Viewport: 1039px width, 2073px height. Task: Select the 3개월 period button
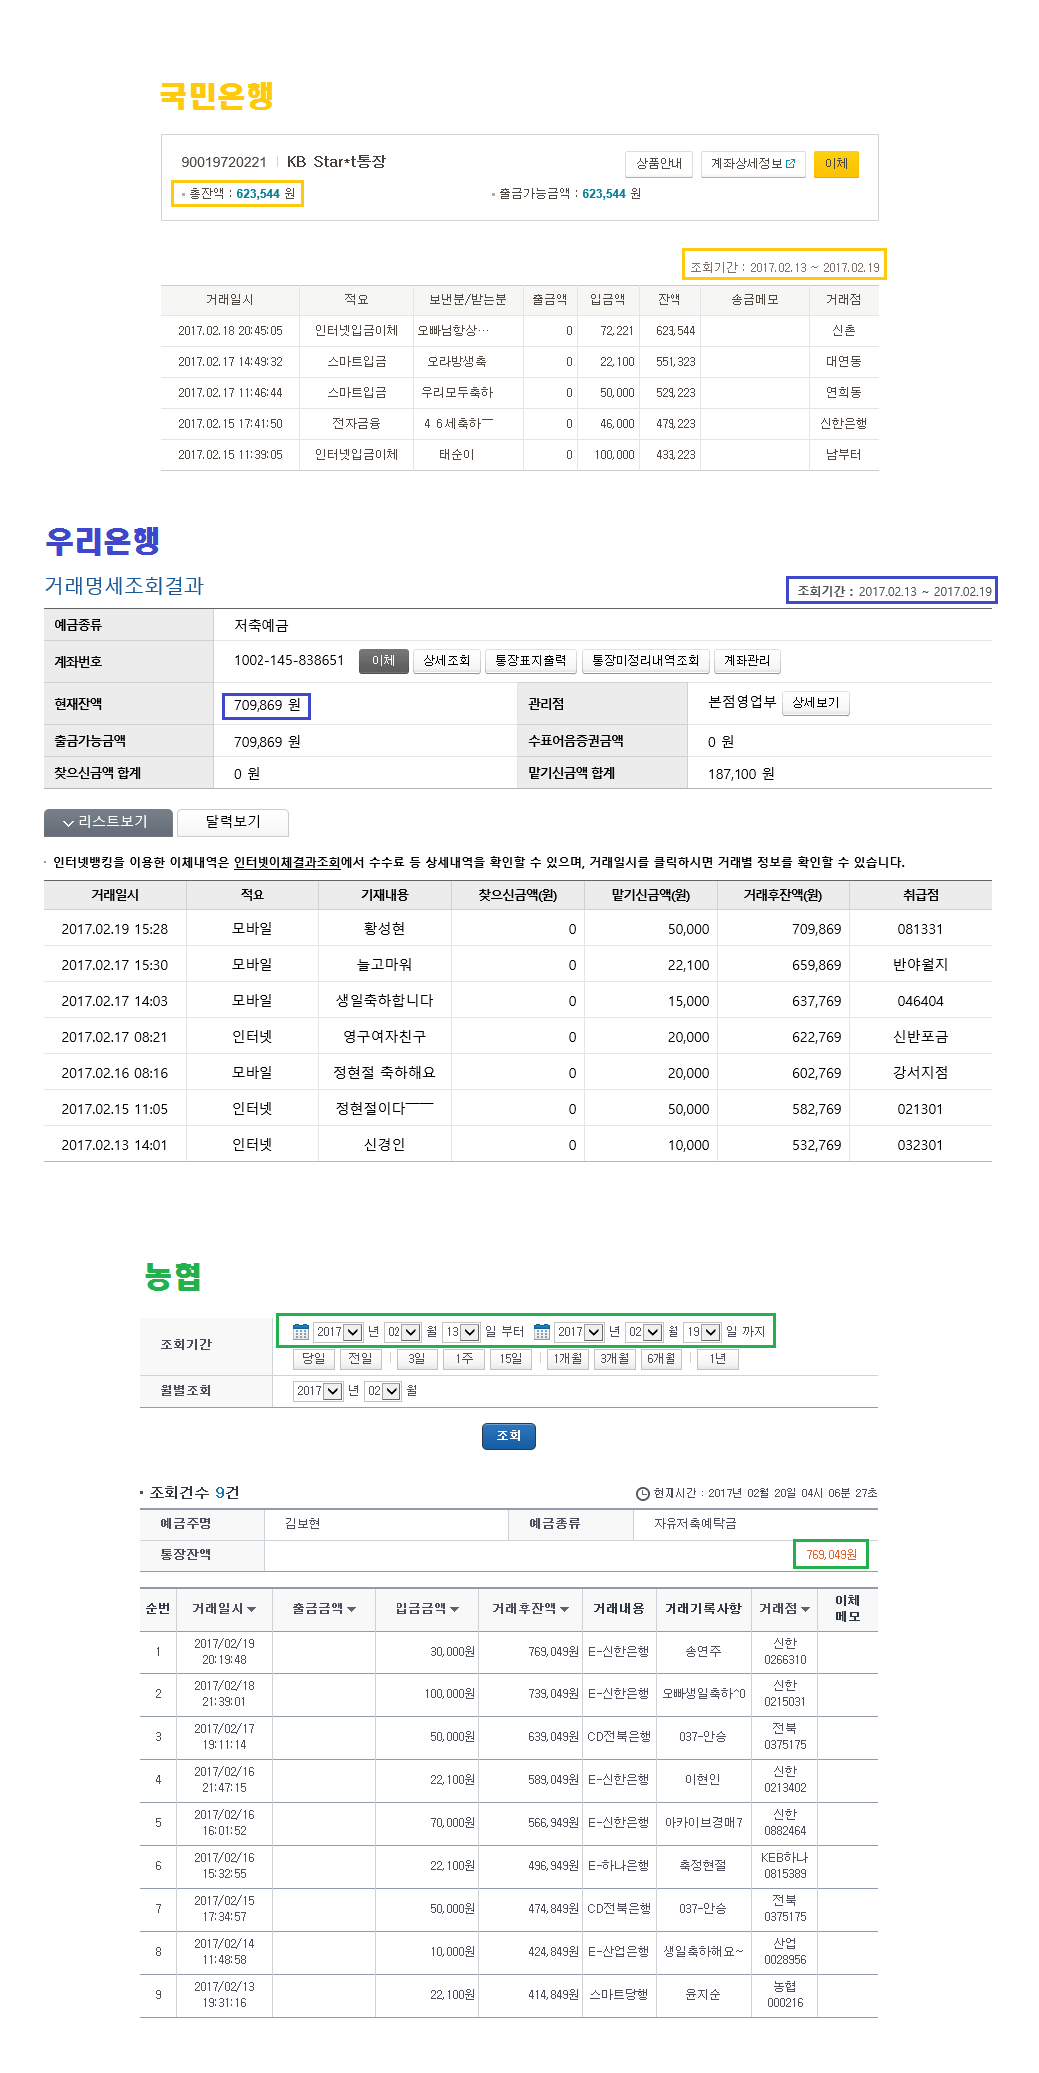coord(615,1359)
